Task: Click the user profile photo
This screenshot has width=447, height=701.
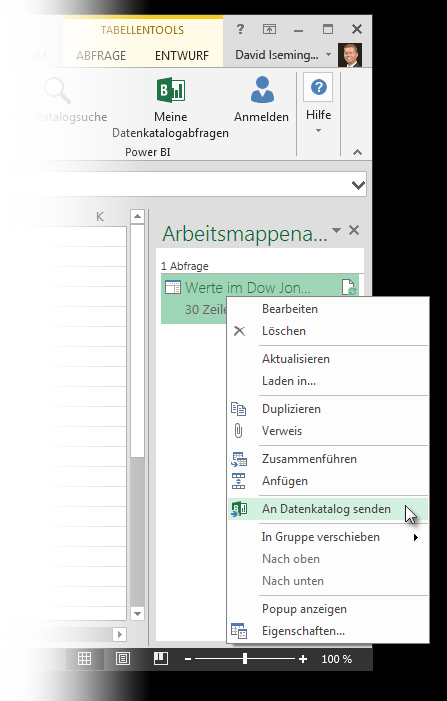Action: pyautogui.click(x=350, y=55)
